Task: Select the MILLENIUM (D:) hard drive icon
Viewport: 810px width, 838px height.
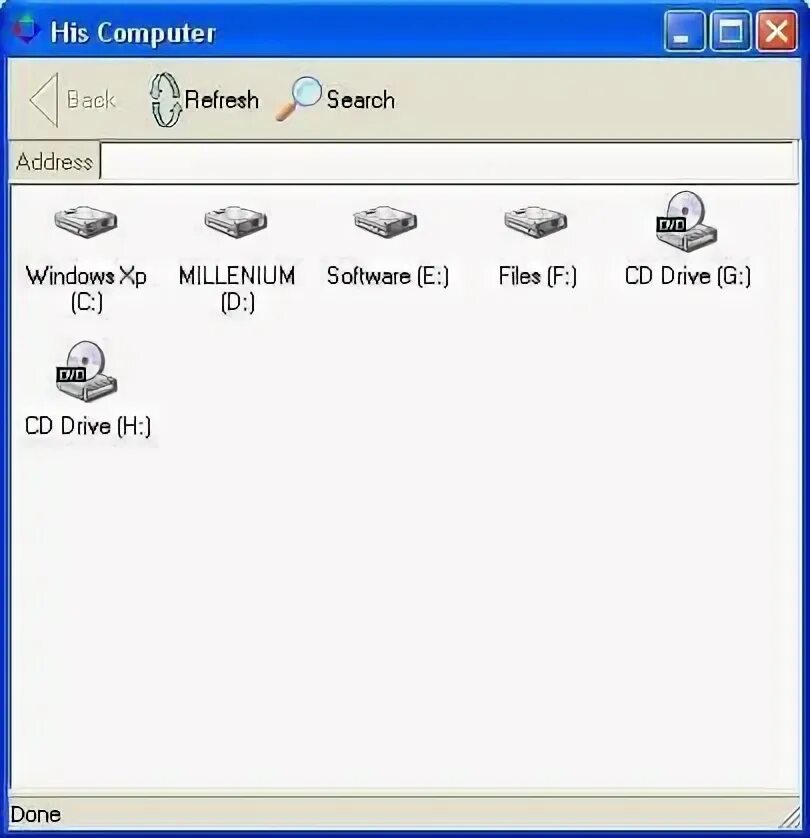Action: click(x=236, y=222)
